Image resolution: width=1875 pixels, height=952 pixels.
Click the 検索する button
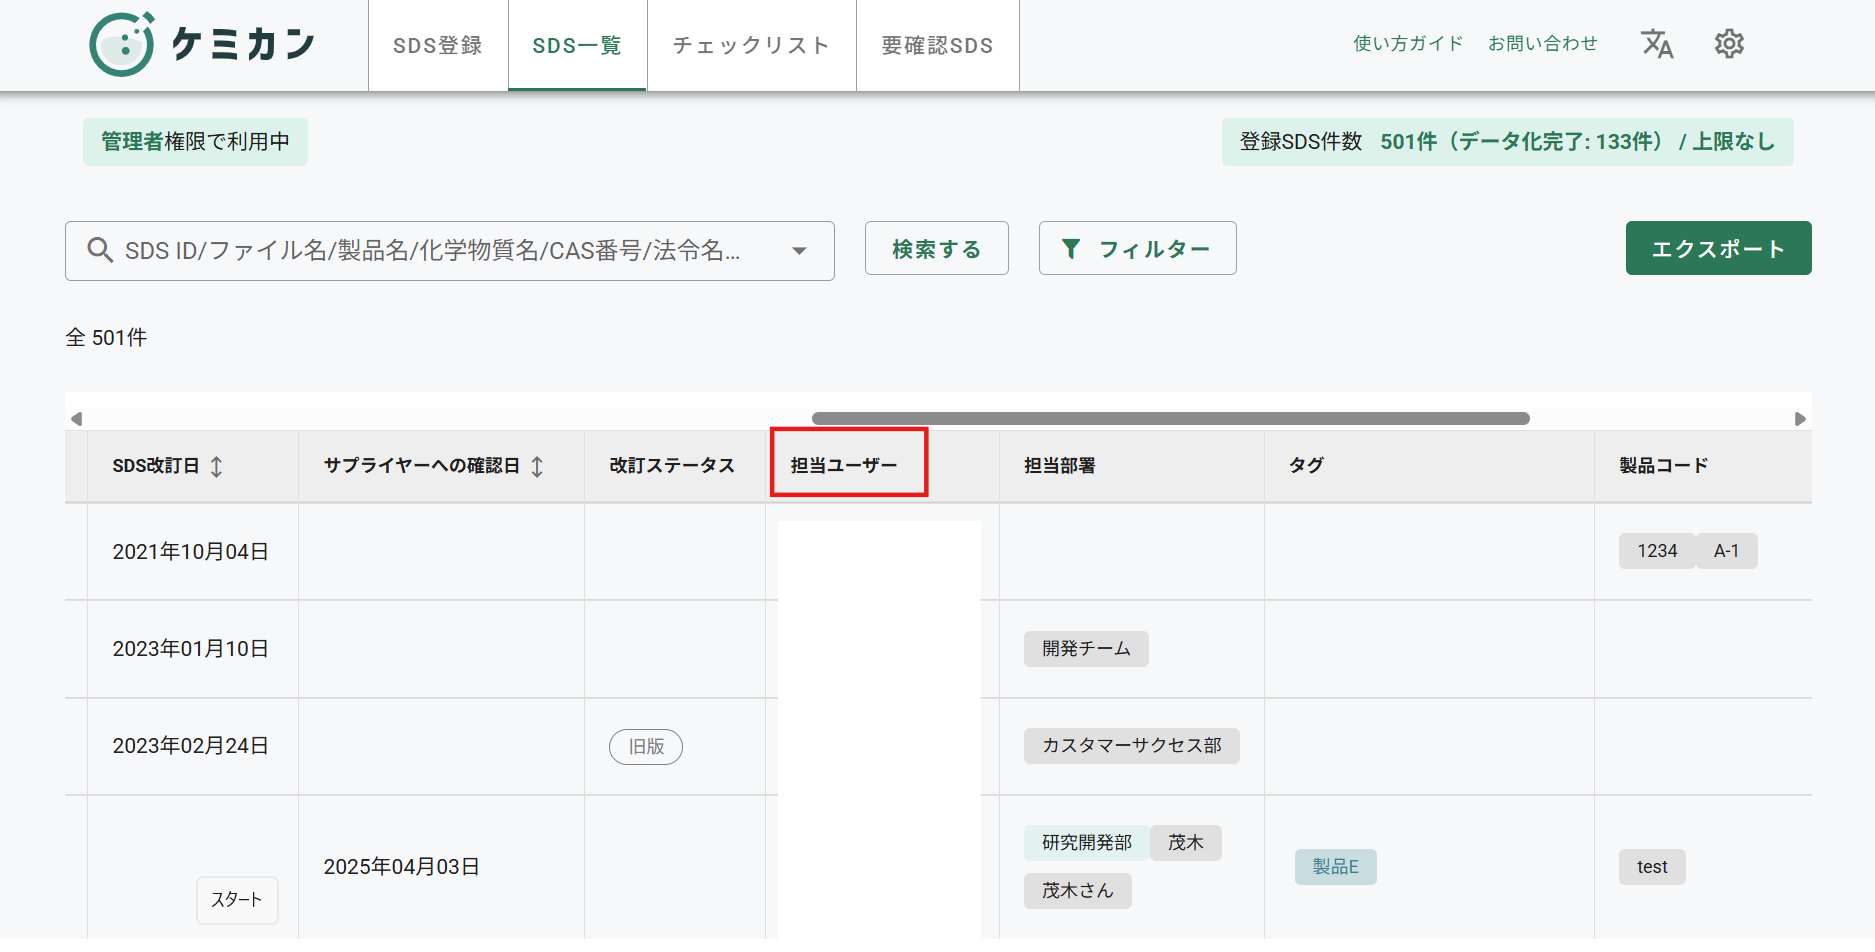tap(937, 248)
